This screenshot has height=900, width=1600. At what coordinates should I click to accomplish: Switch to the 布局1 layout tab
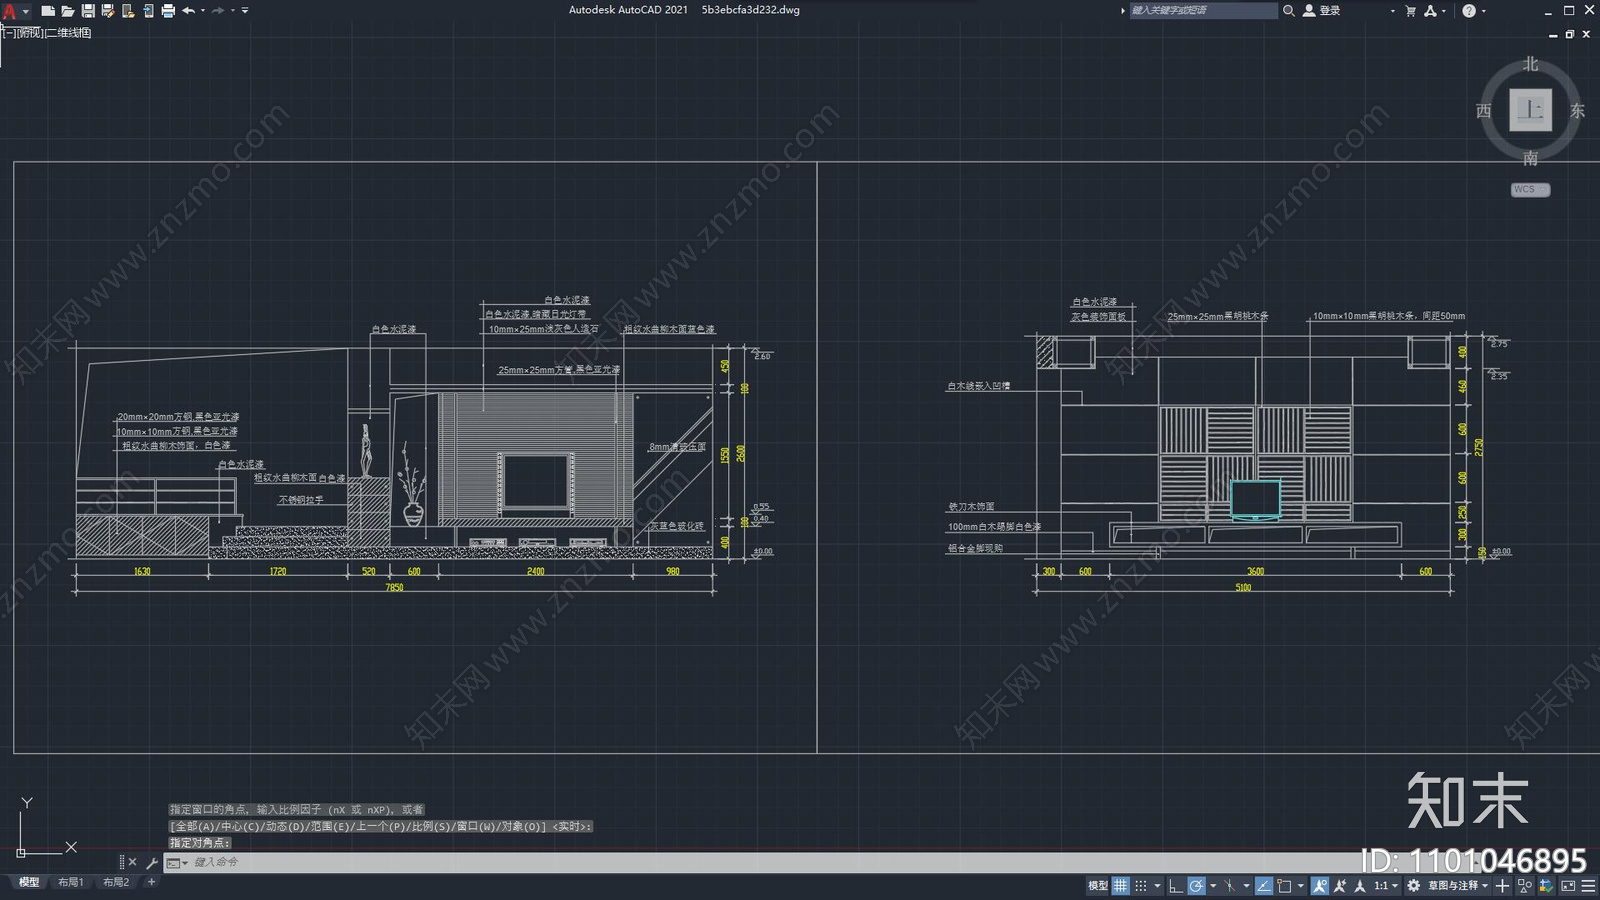(x=70, y=882)
